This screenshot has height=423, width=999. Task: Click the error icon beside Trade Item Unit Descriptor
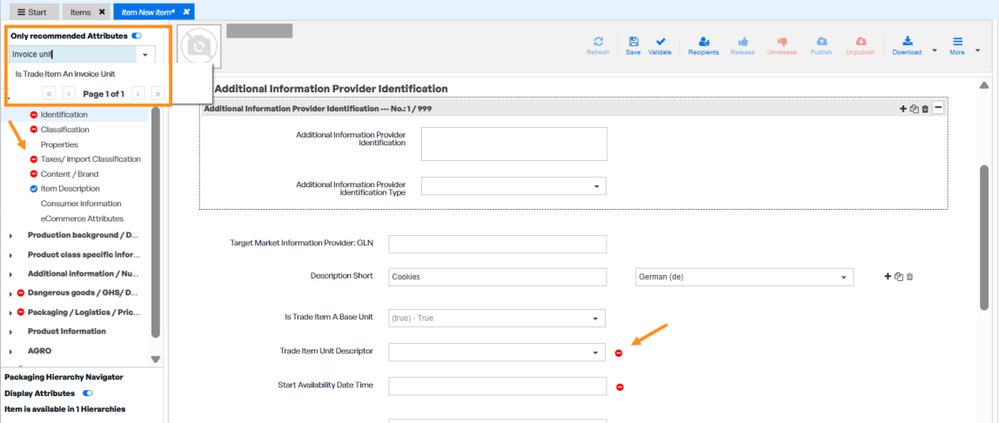click(619, 353)
